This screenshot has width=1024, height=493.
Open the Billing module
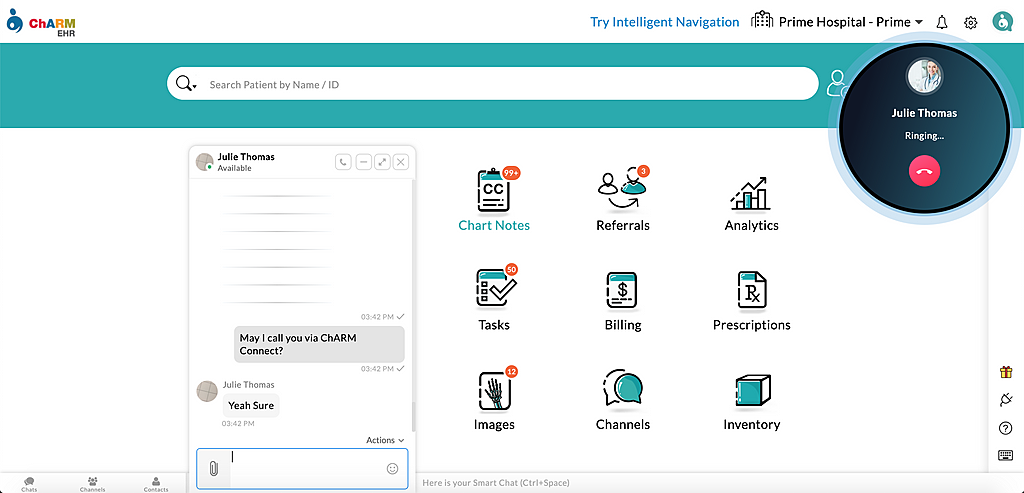622,290
